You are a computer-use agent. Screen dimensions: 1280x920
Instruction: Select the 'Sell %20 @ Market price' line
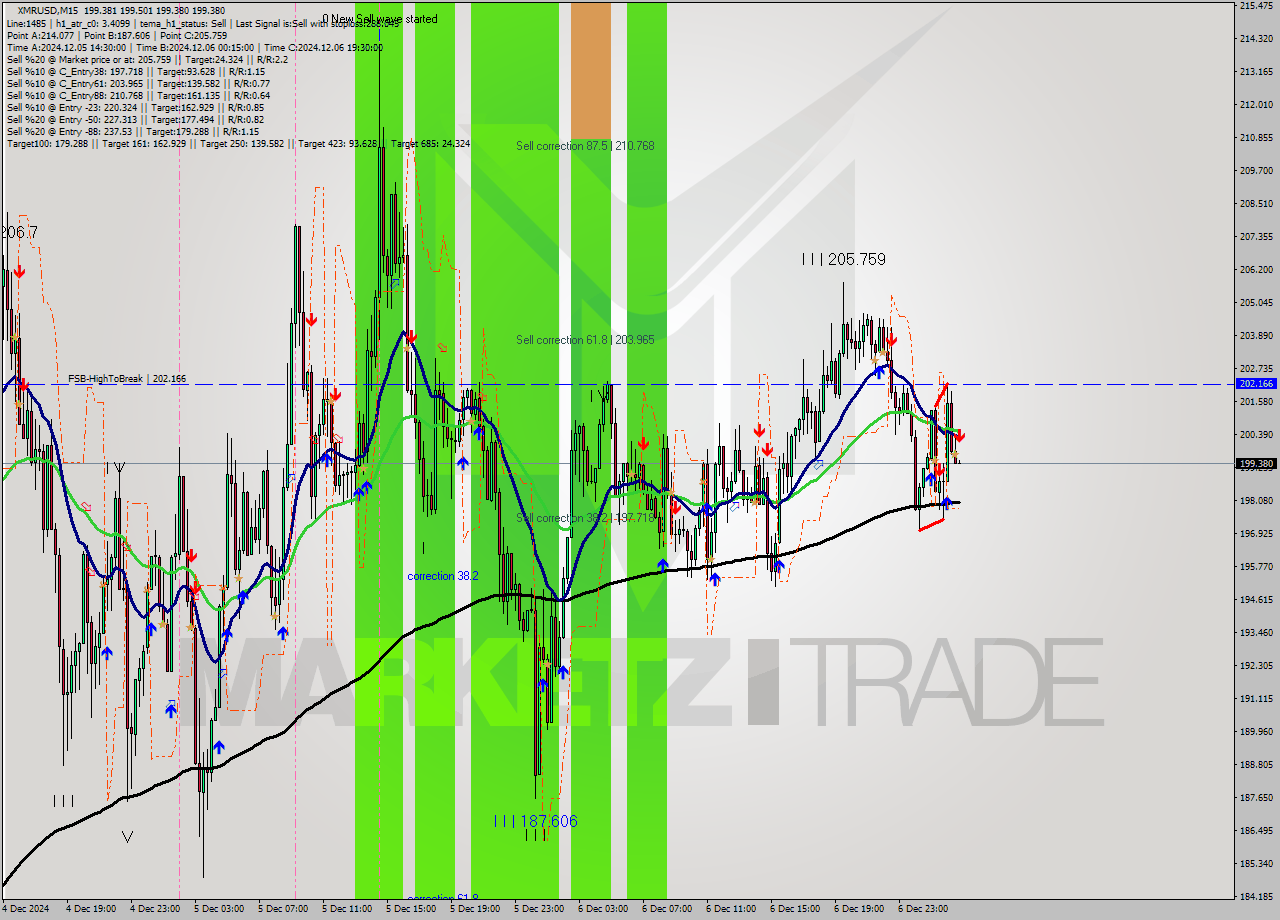coord(147,59)
